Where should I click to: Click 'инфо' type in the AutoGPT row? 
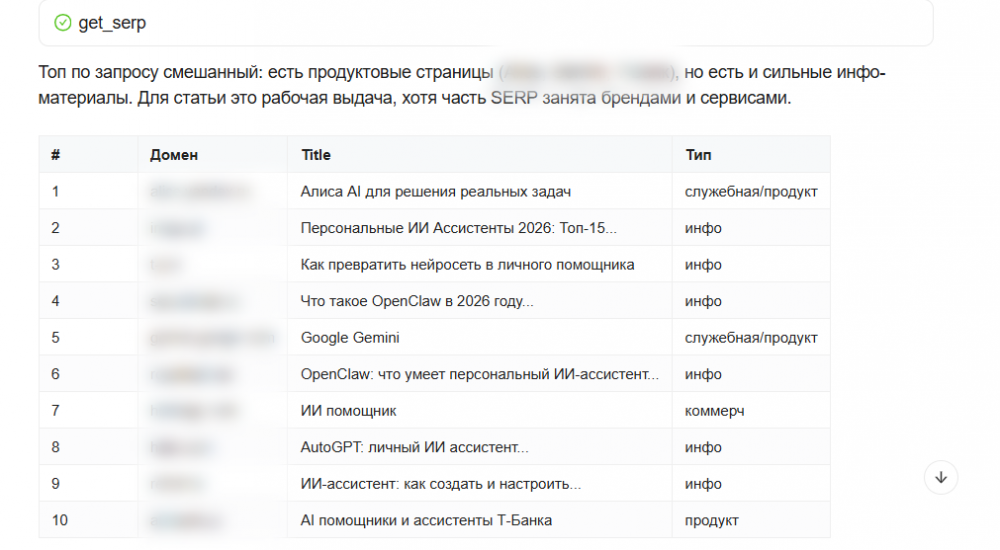(x=703, y=447)
